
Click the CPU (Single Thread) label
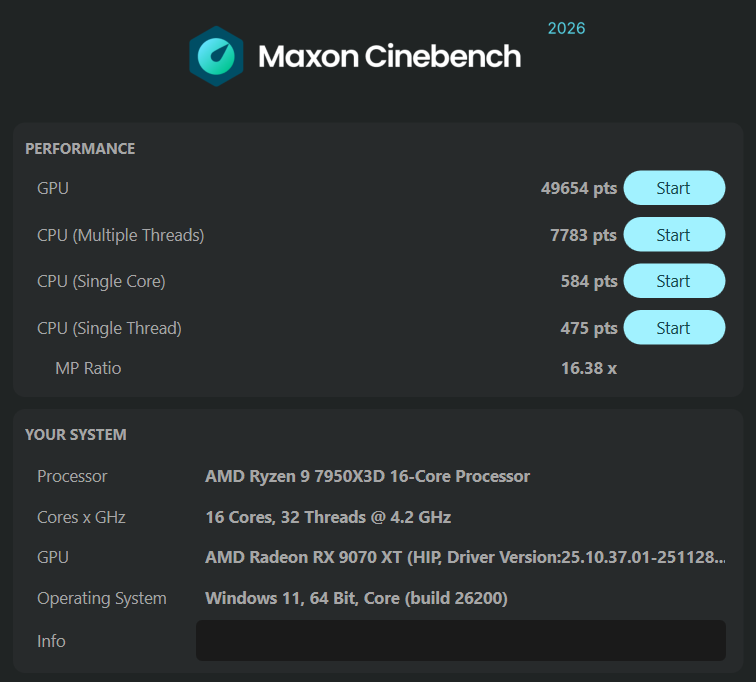(x=109, y=328)
